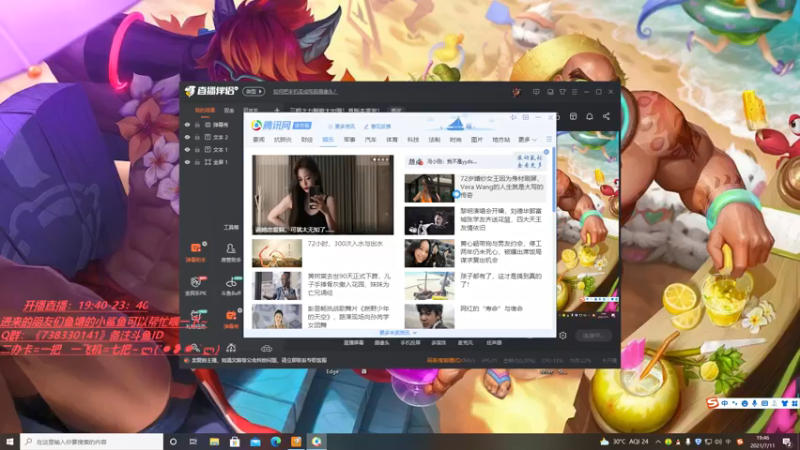Viewport: 800px width, 450px height.
Task: Add 麦克风 microphone source
Action: [x=465, y=343]
